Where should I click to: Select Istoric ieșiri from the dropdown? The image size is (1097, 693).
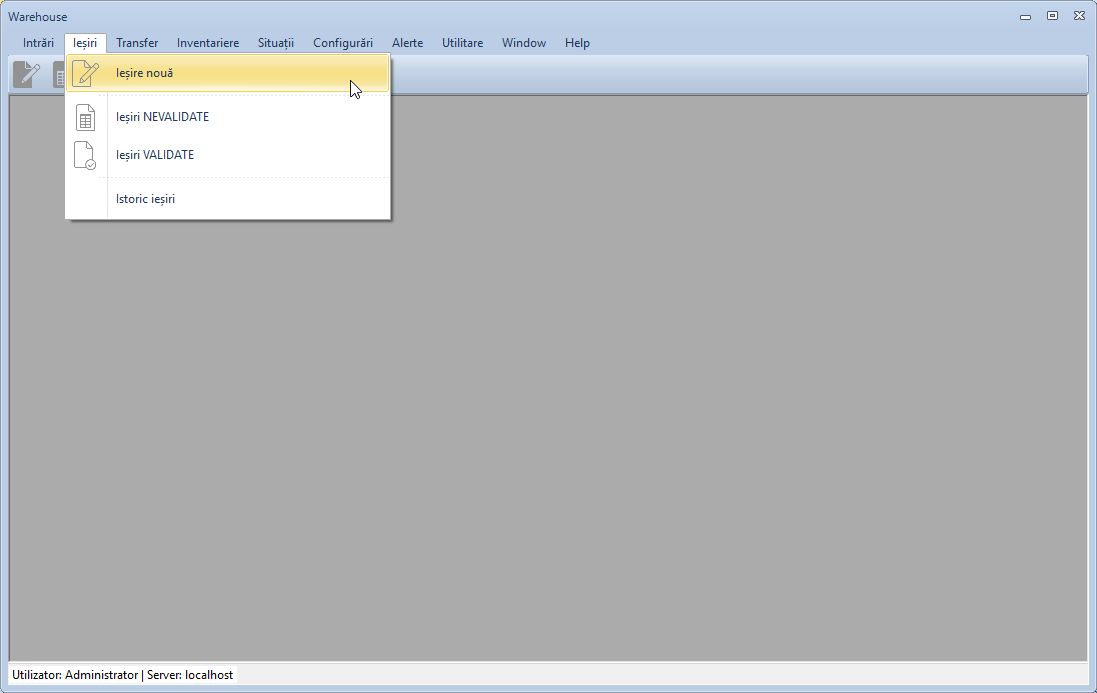tap(146, 199)
